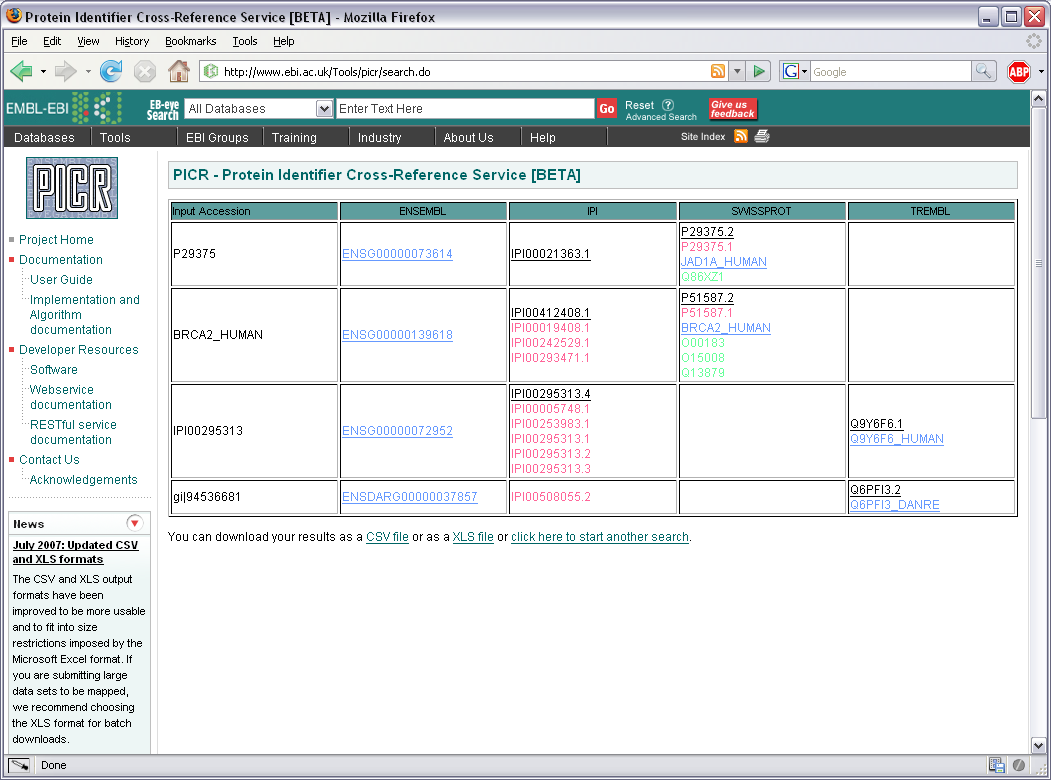Click the EMBL-EBI logo

click(x=64, y=108)
